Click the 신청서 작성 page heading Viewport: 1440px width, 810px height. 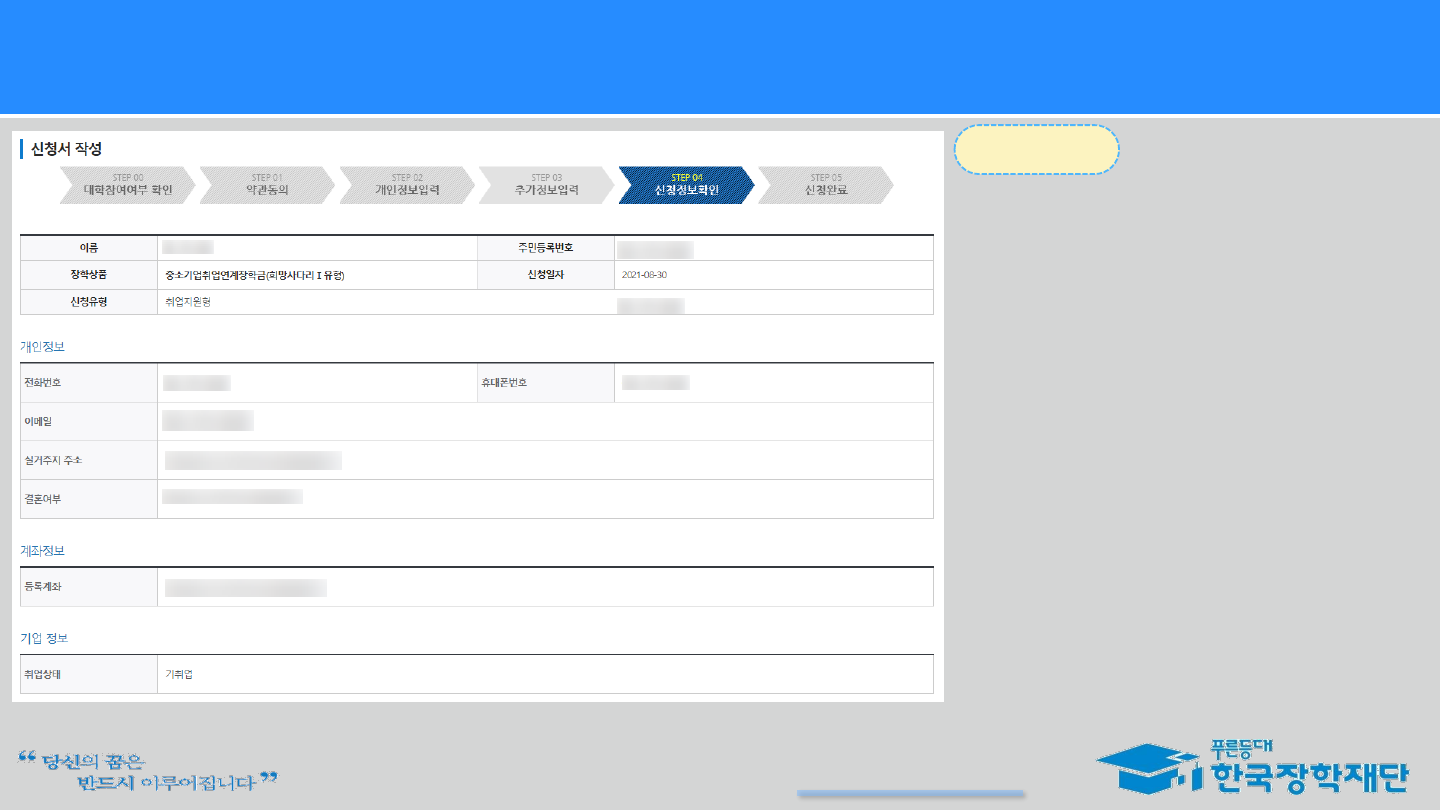pos(66,149)
